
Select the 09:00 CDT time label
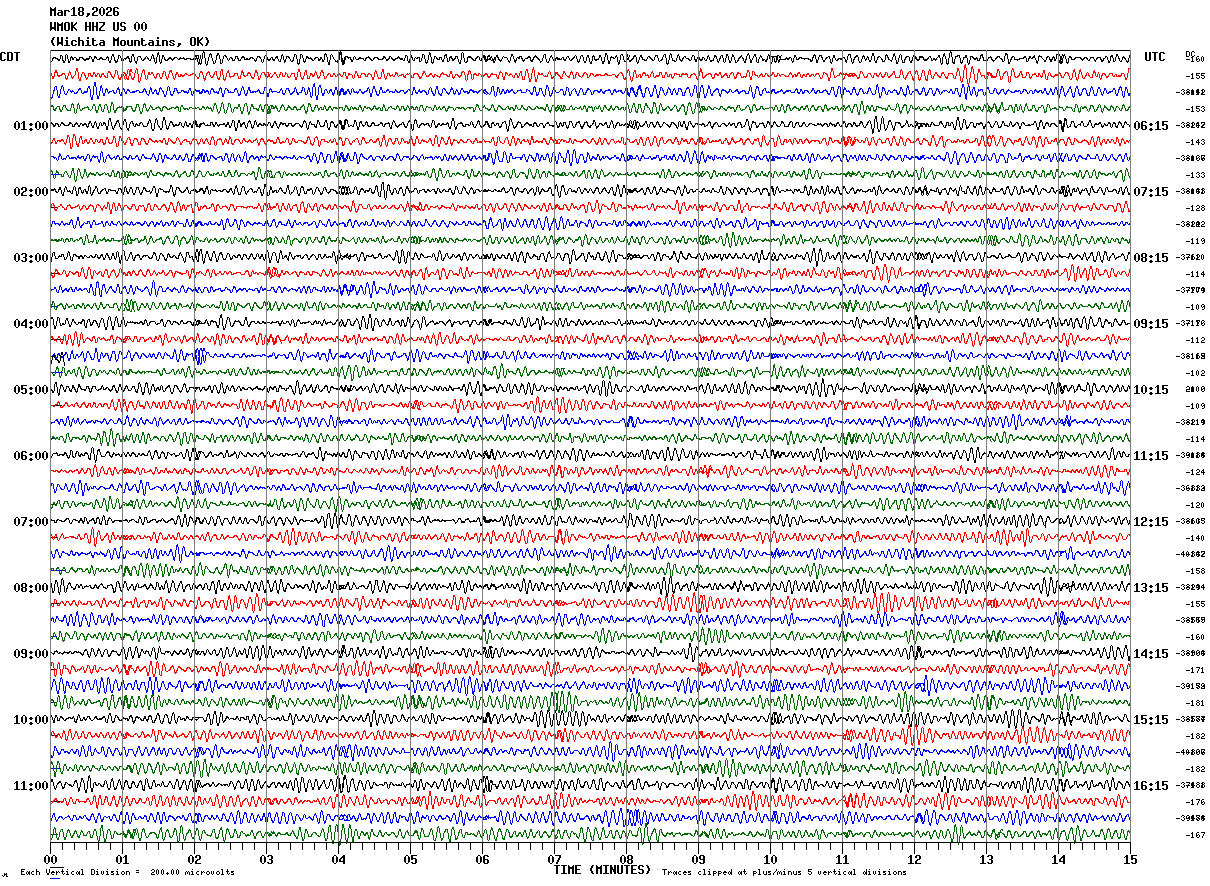coord(31,654)
